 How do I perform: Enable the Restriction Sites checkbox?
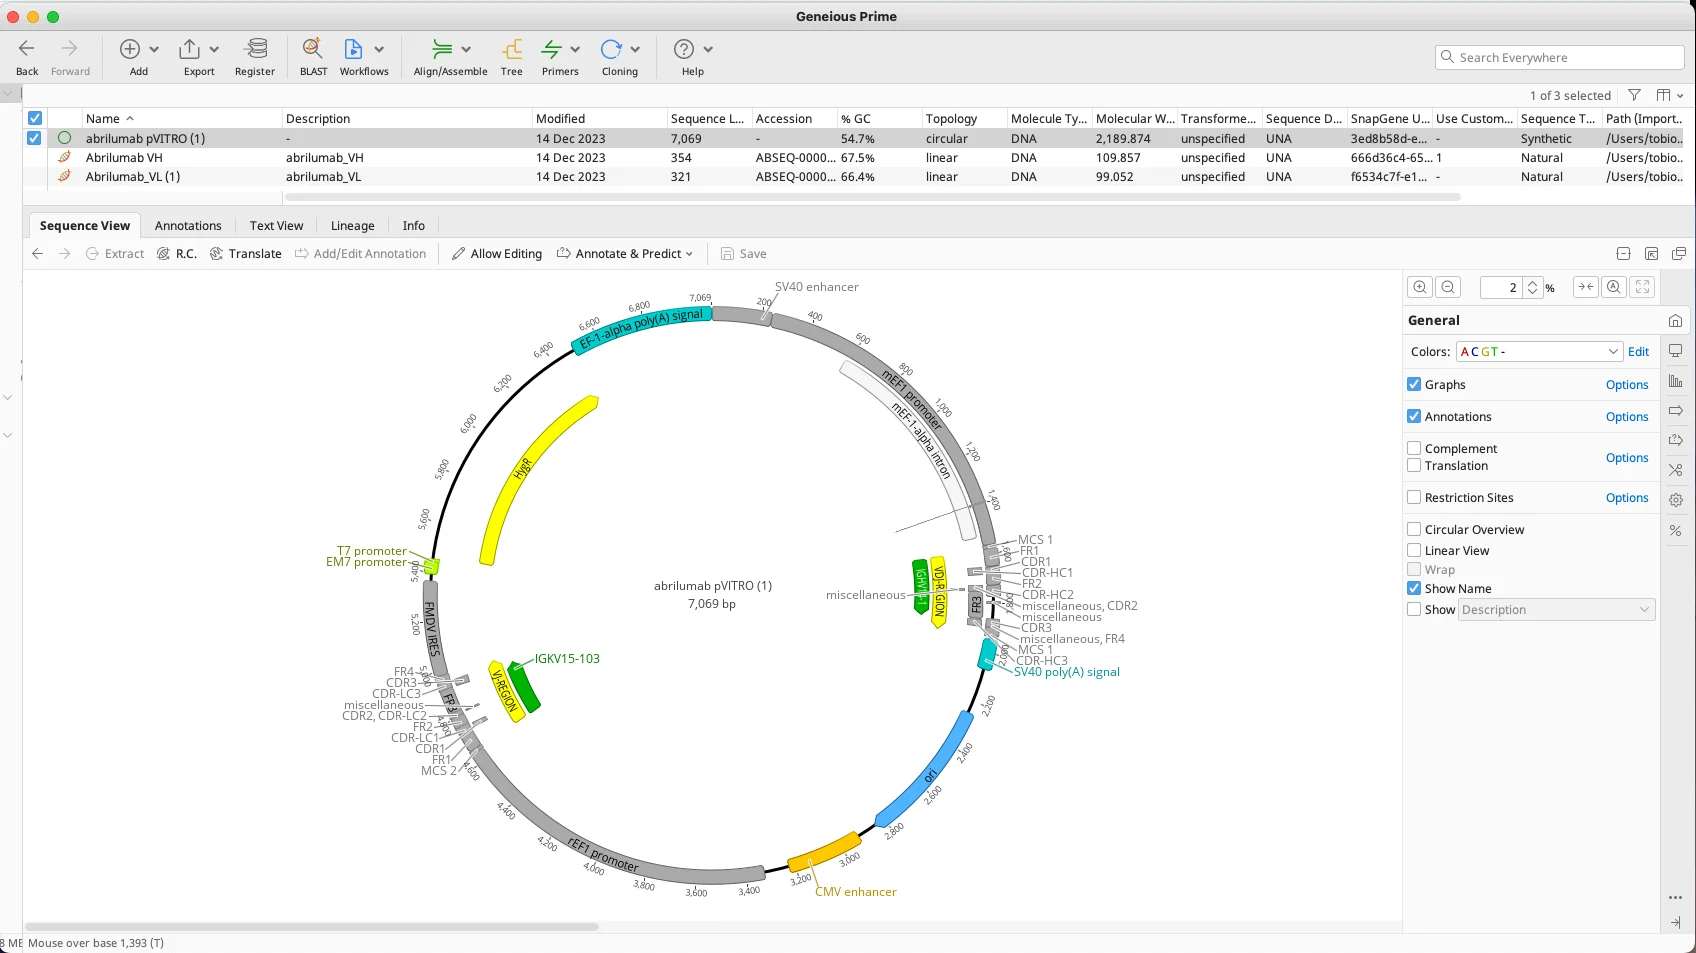coord(1414,497)
